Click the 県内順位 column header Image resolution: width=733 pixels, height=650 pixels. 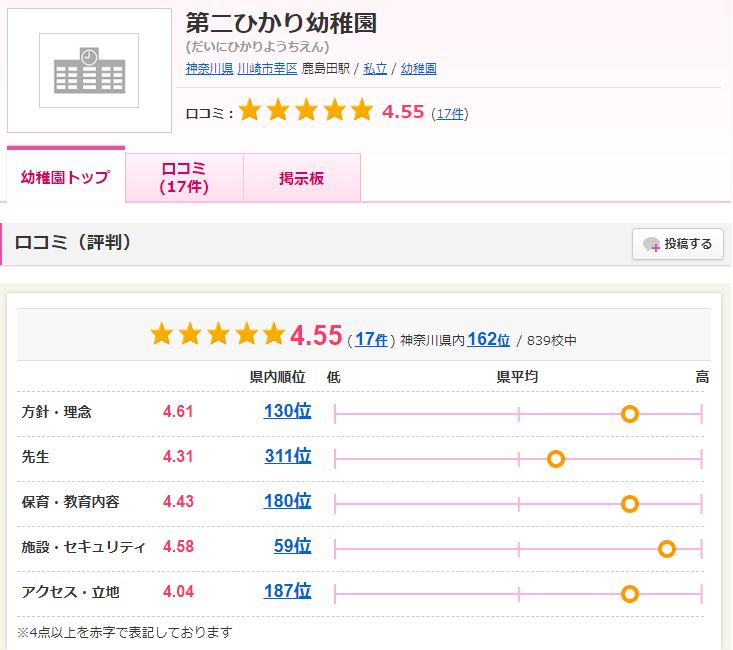(x=277, y=377)
